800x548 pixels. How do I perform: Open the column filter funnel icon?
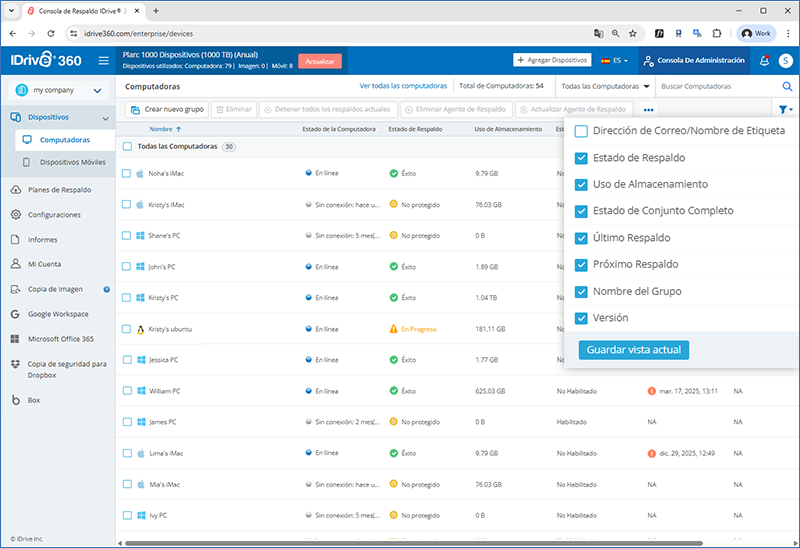(784, 109)
